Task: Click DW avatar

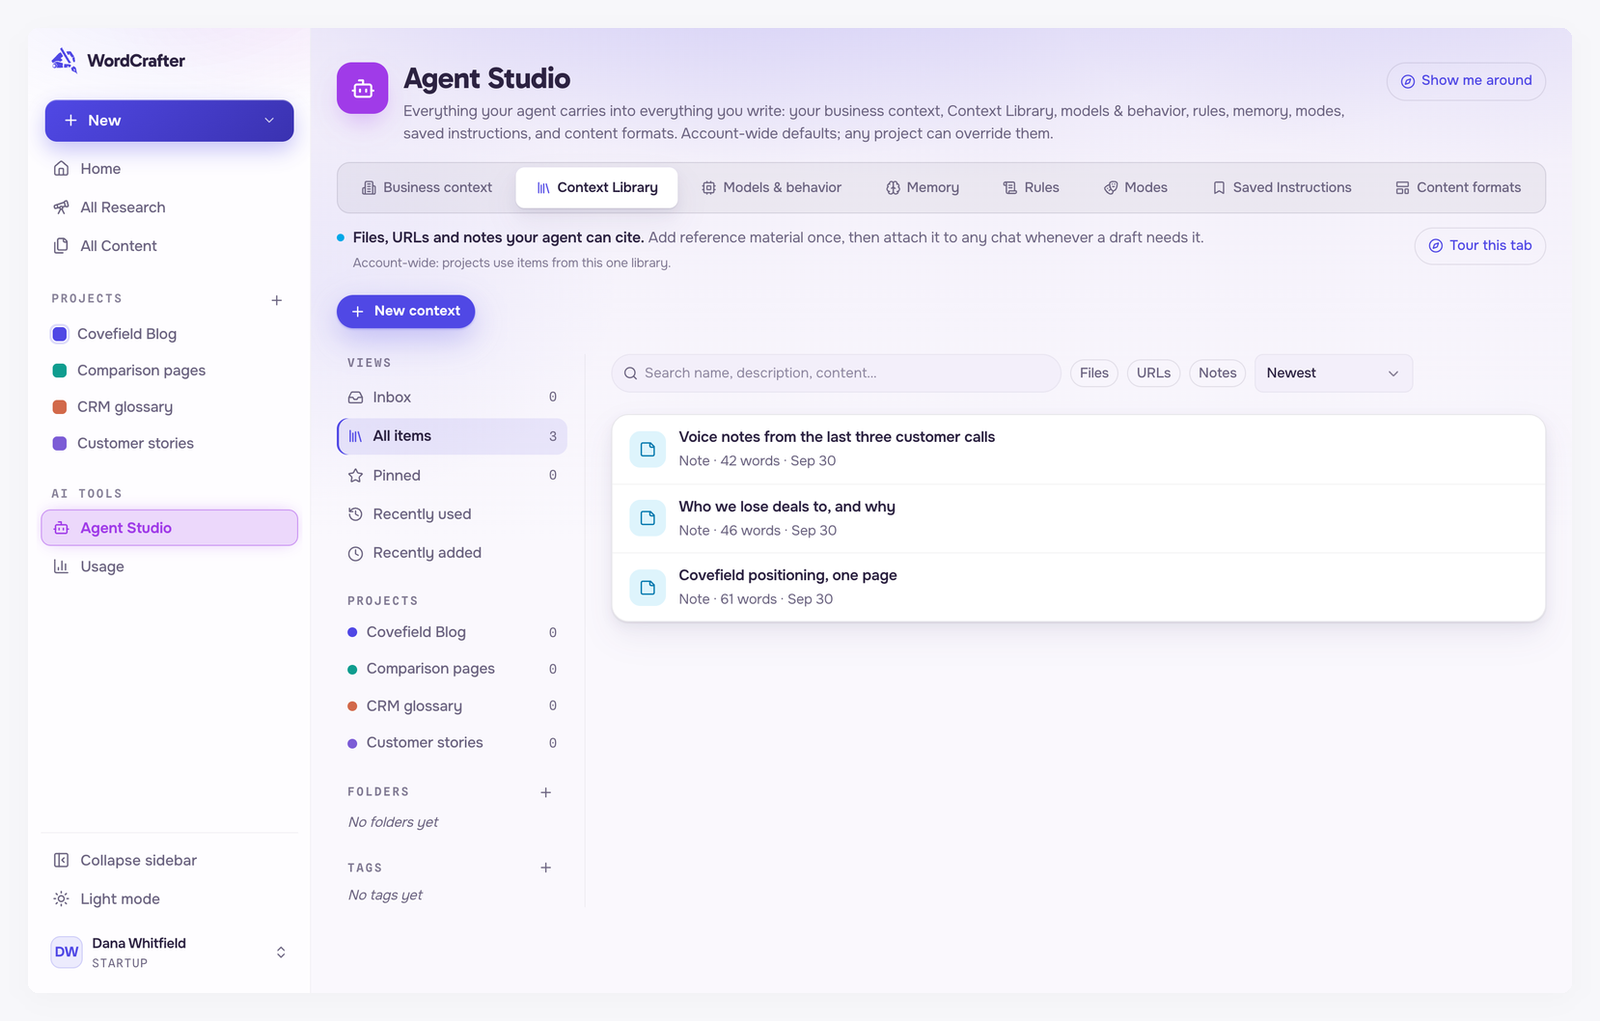Action: 67,952
